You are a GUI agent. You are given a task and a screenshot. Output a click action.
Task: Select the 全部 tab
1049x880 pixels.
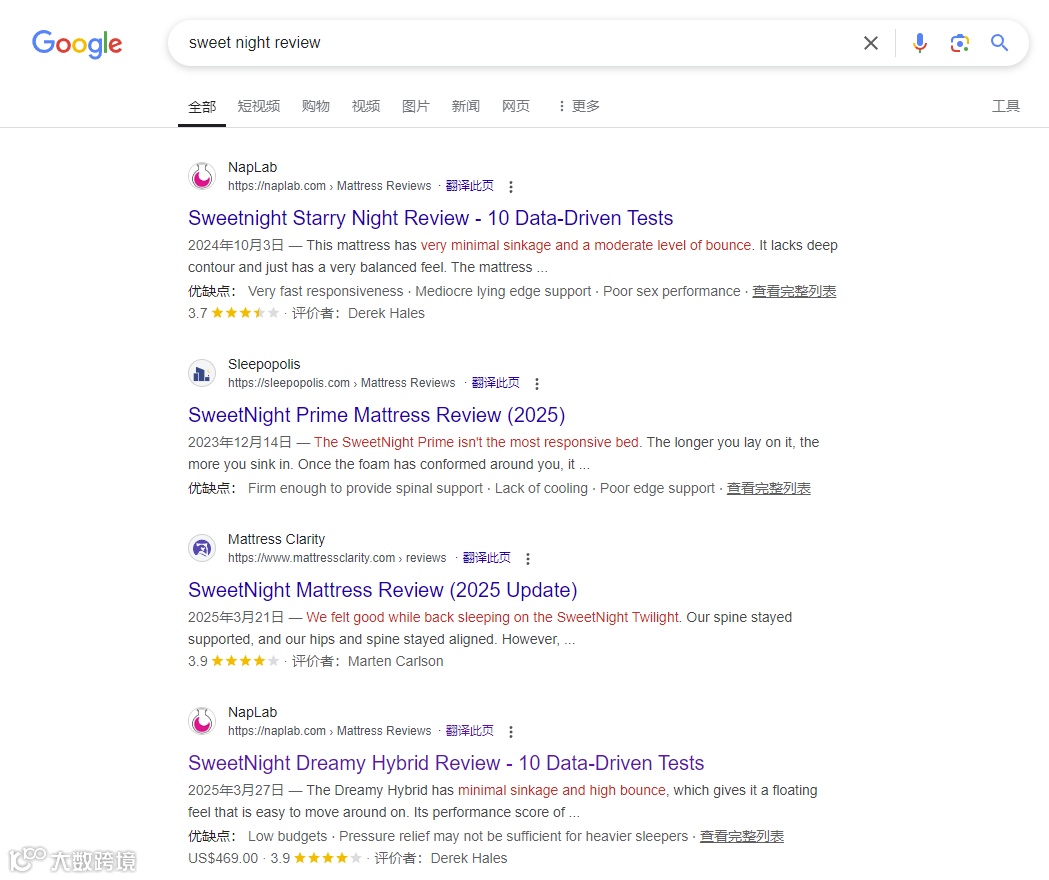202,106
